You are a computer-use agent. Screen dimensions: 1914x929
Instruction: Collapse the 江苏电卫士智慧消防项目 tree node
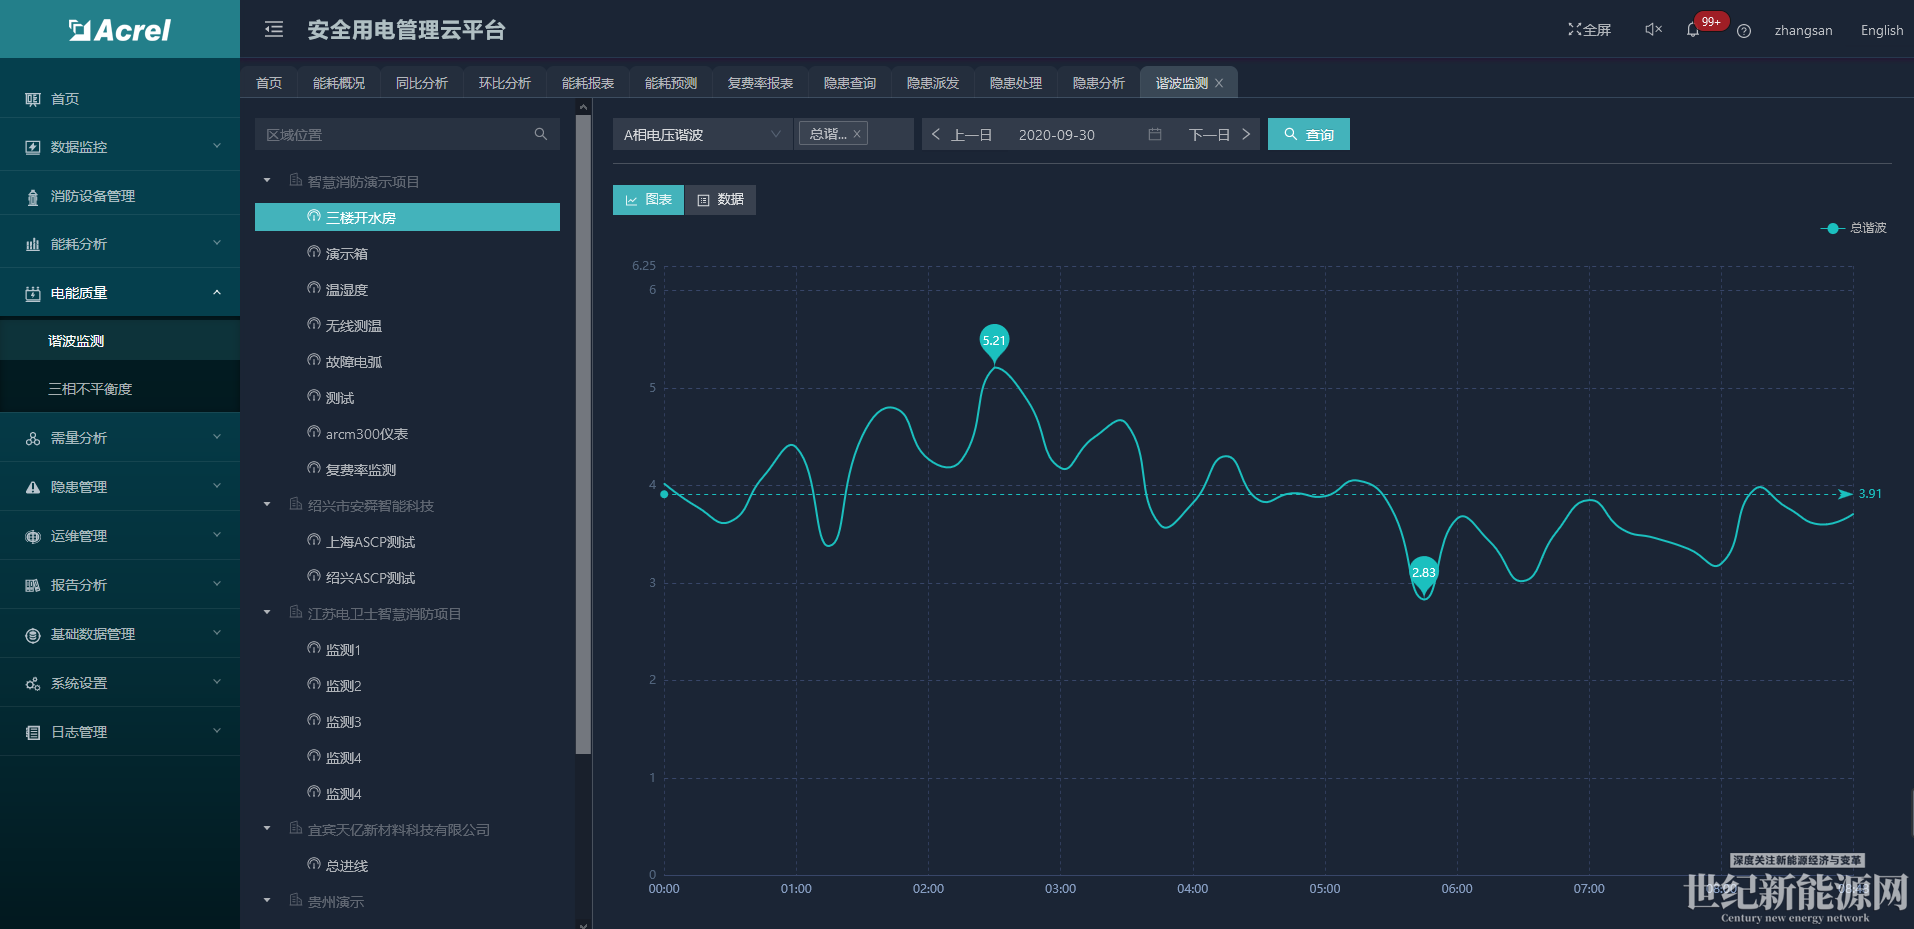pyautogui.click(x=267, y=613)
